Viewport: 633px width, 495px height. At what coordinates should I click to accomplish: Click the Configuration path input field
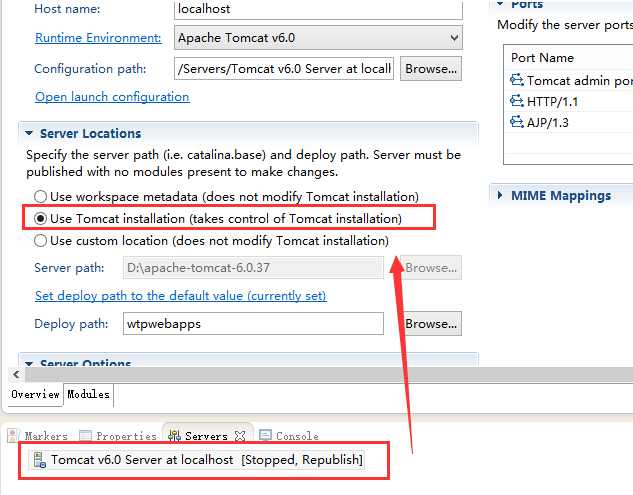click(284, 69)
